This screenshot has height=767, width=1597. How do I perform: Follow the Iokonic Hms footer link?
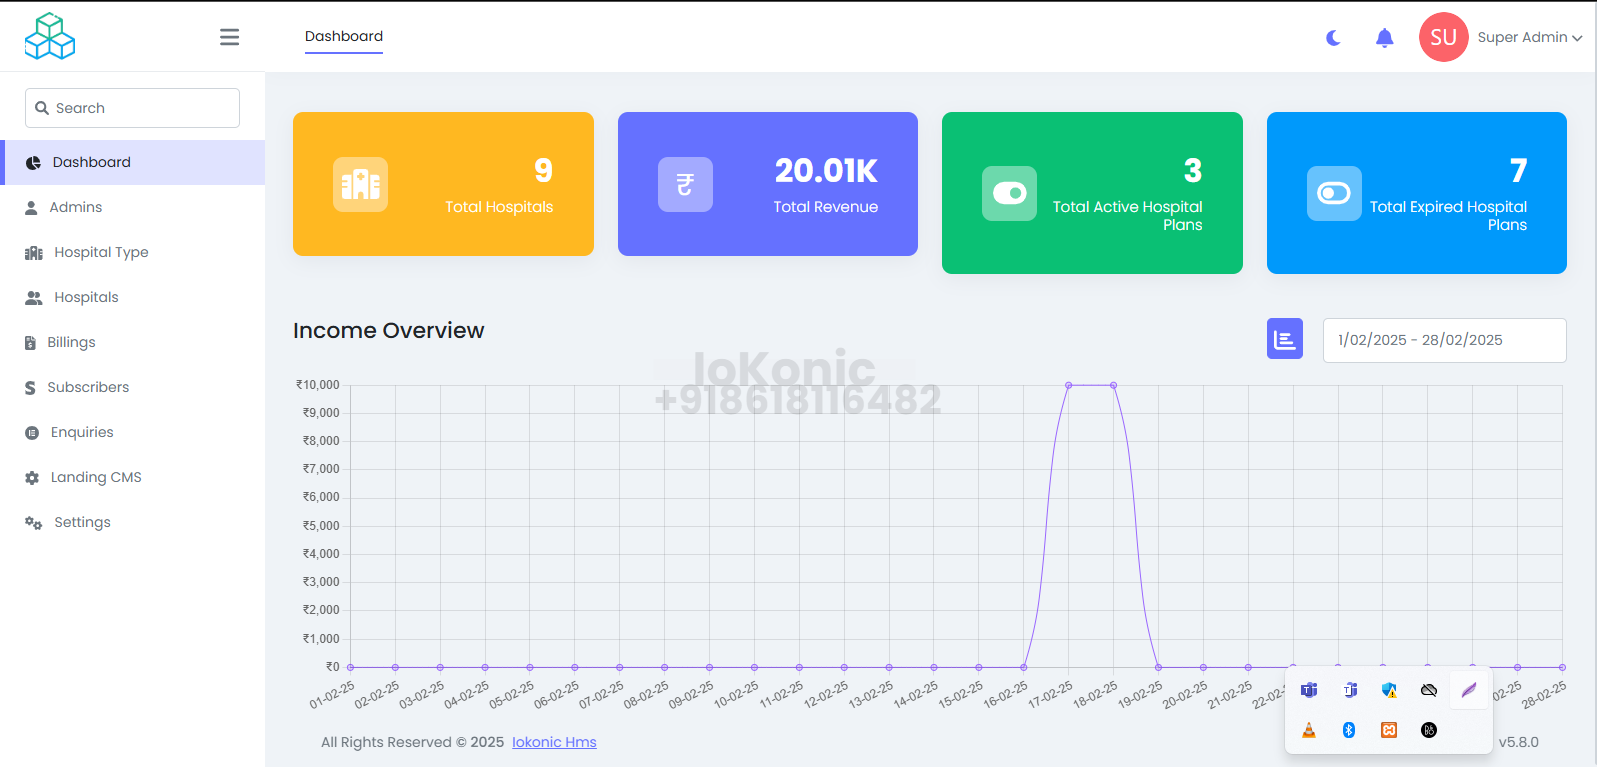pos(554,742)
